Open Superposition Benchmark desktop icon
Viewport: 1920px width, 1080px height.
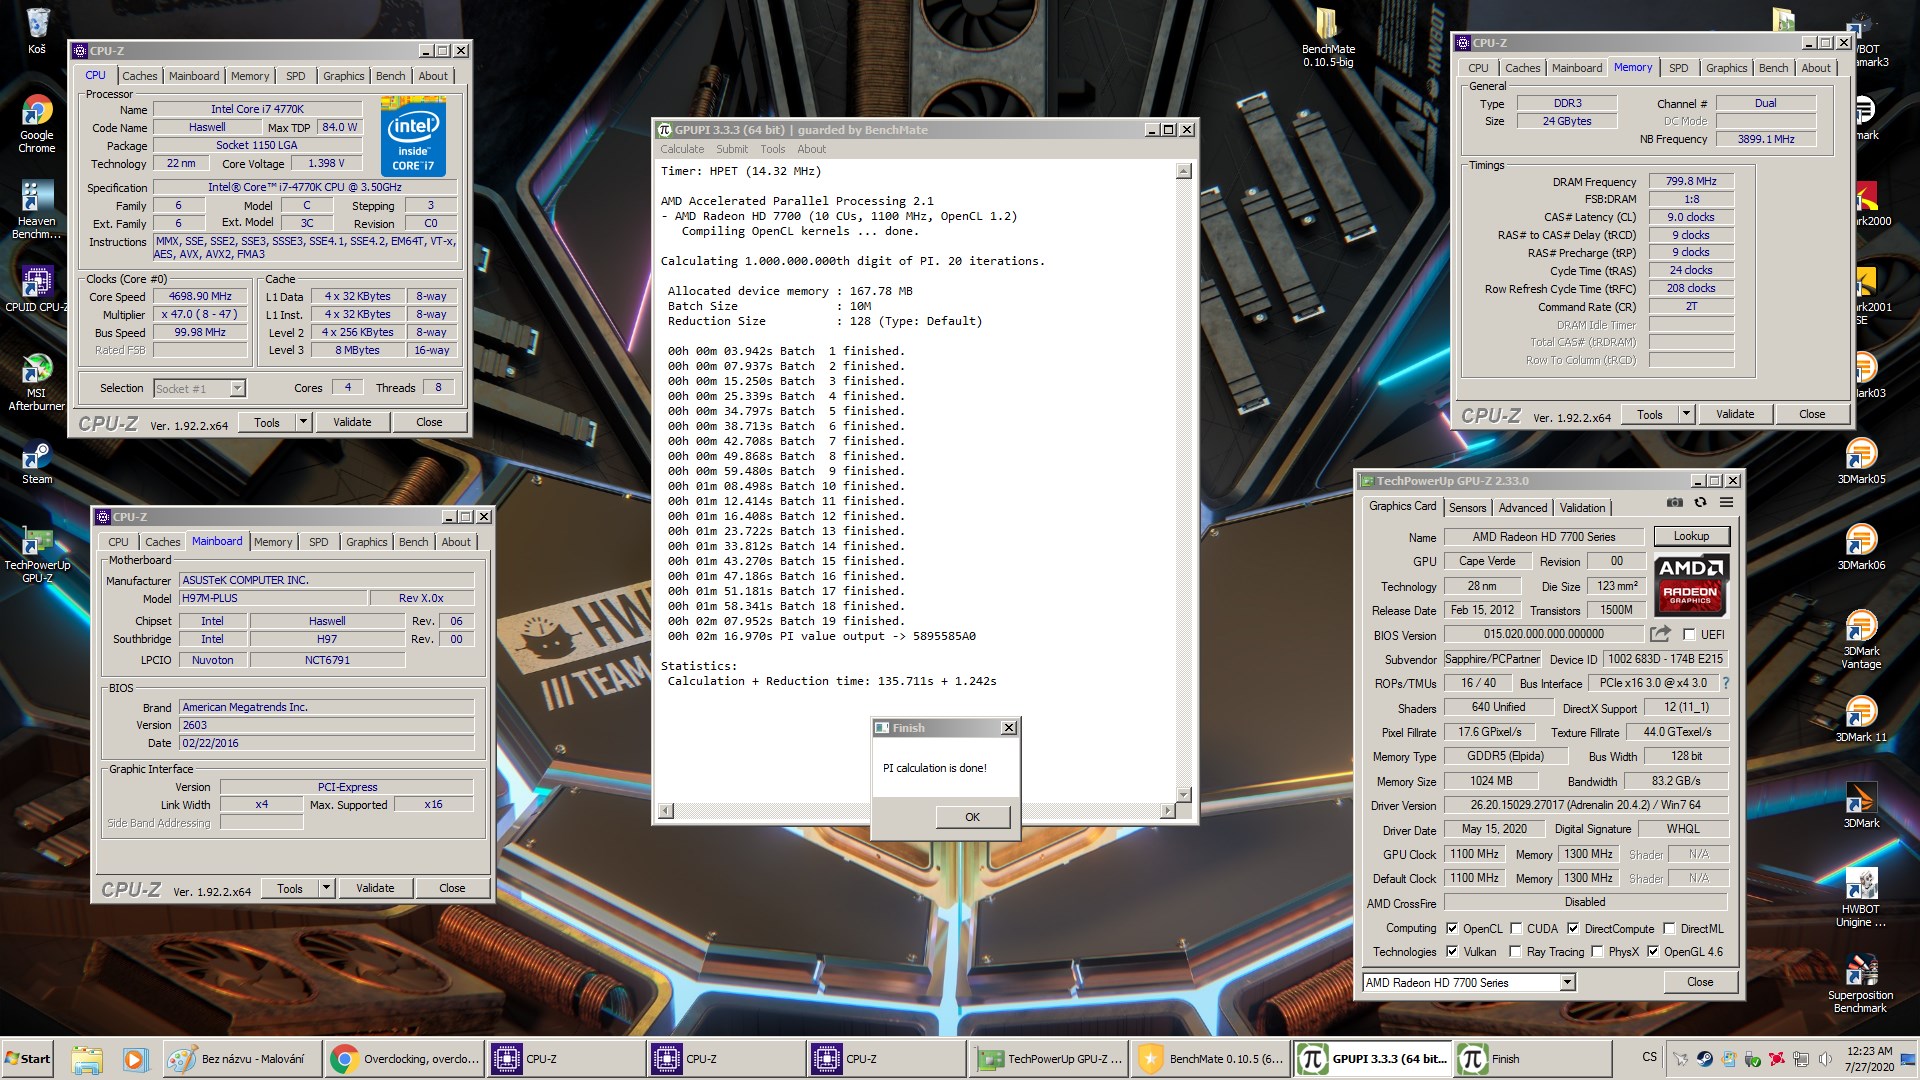[1861, 984]
